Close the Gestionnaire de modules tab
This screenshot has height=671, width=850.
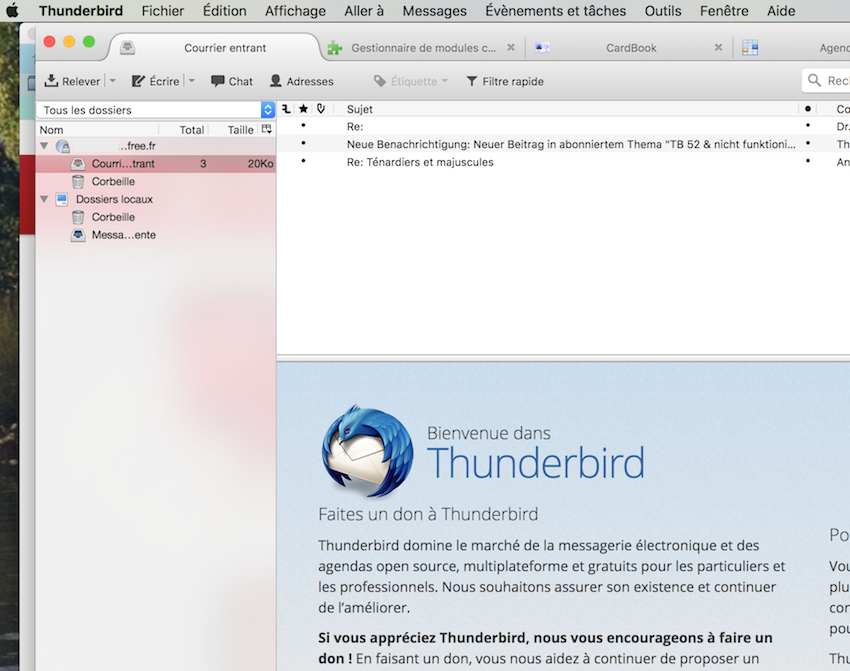pos(511,48)
